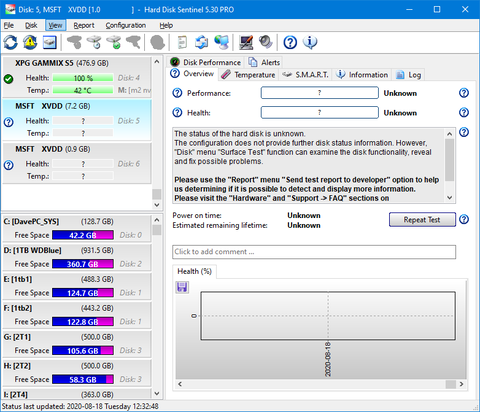480x412 pixels.
Task: Click the help icon left of Performance label
Action: tap(177, 93)
